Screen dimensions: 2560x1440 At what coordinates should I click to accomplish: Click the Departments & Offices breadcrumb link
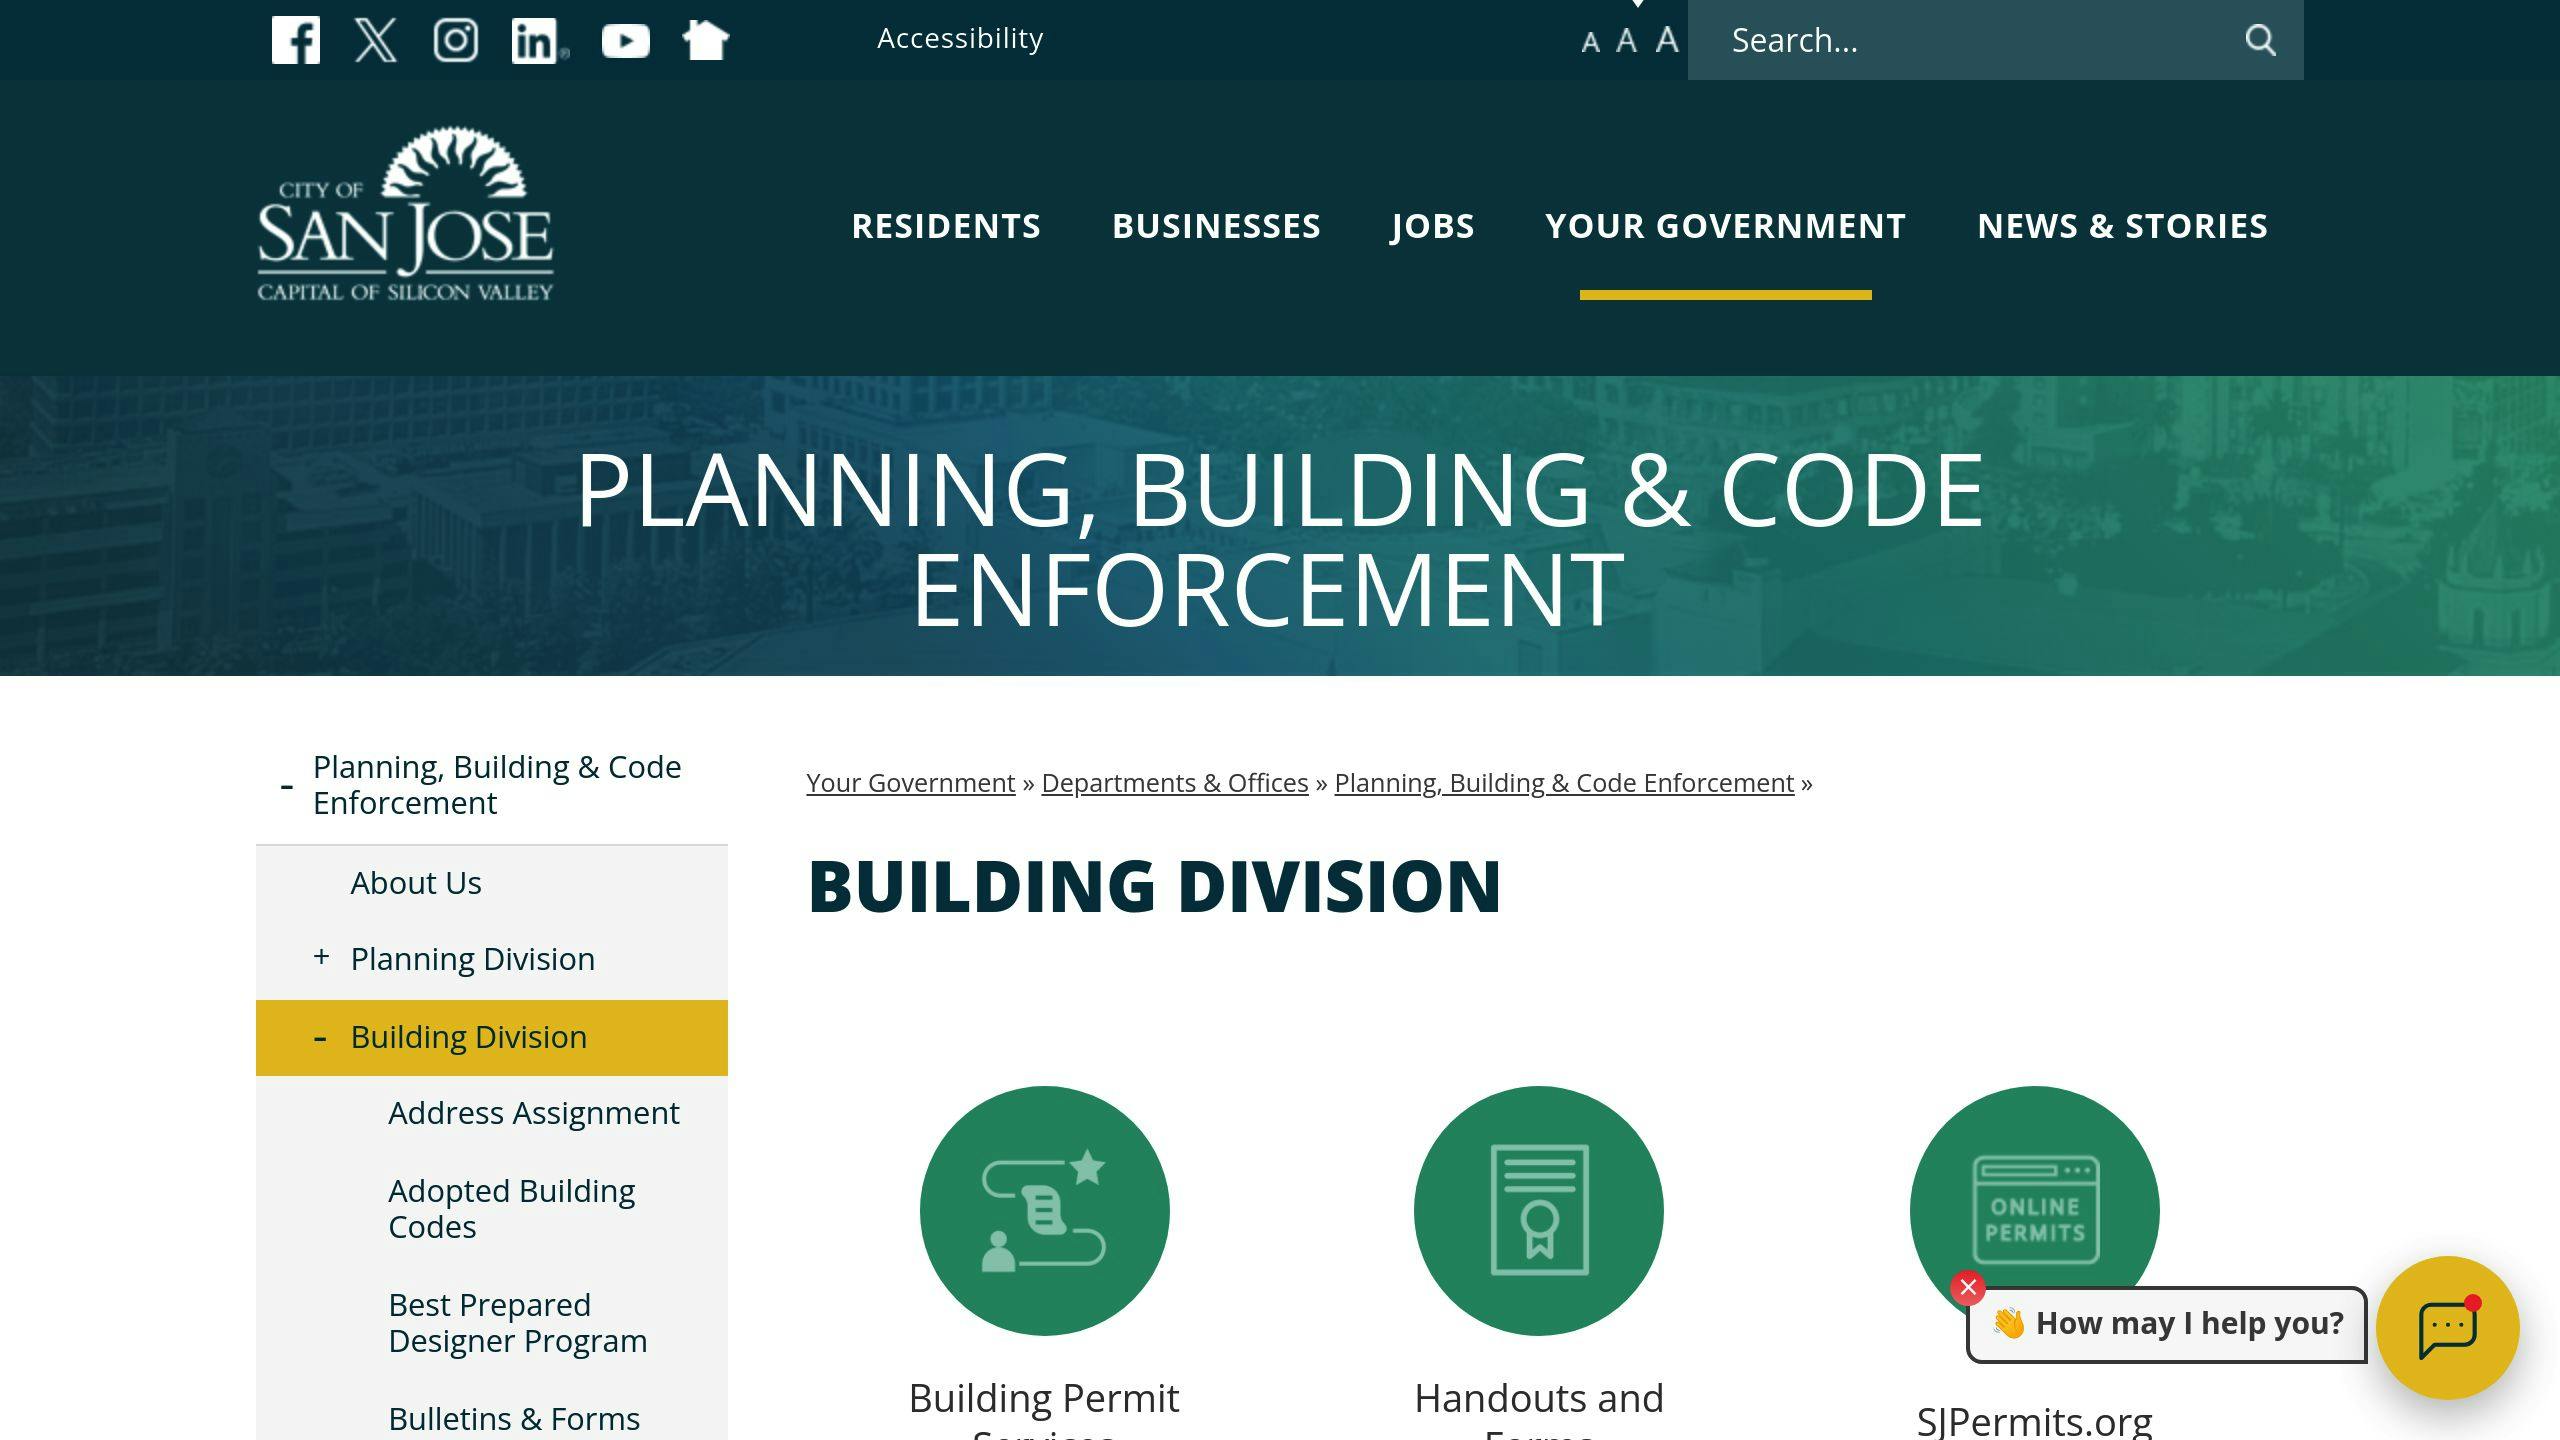1174,783
